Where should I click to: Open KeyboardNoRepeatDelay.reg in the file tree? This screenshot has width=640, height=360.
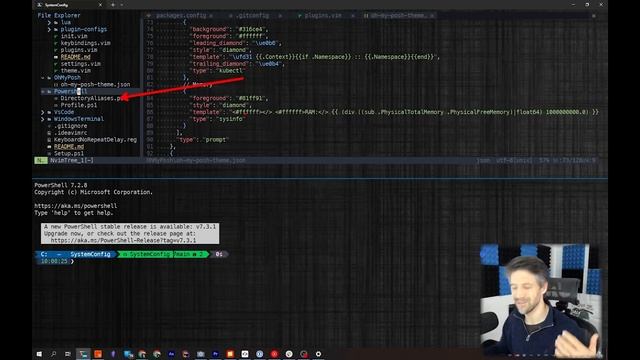96,140
